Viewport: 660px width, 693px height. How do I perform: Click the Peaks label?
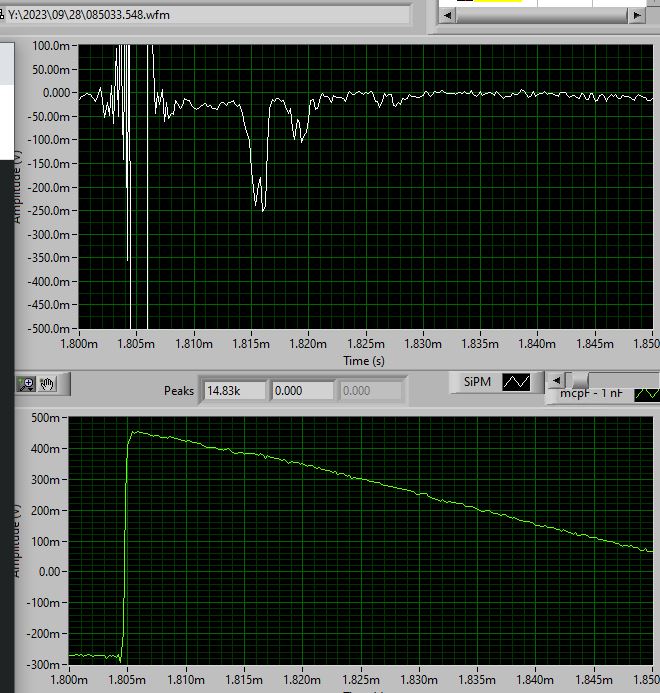179,391
